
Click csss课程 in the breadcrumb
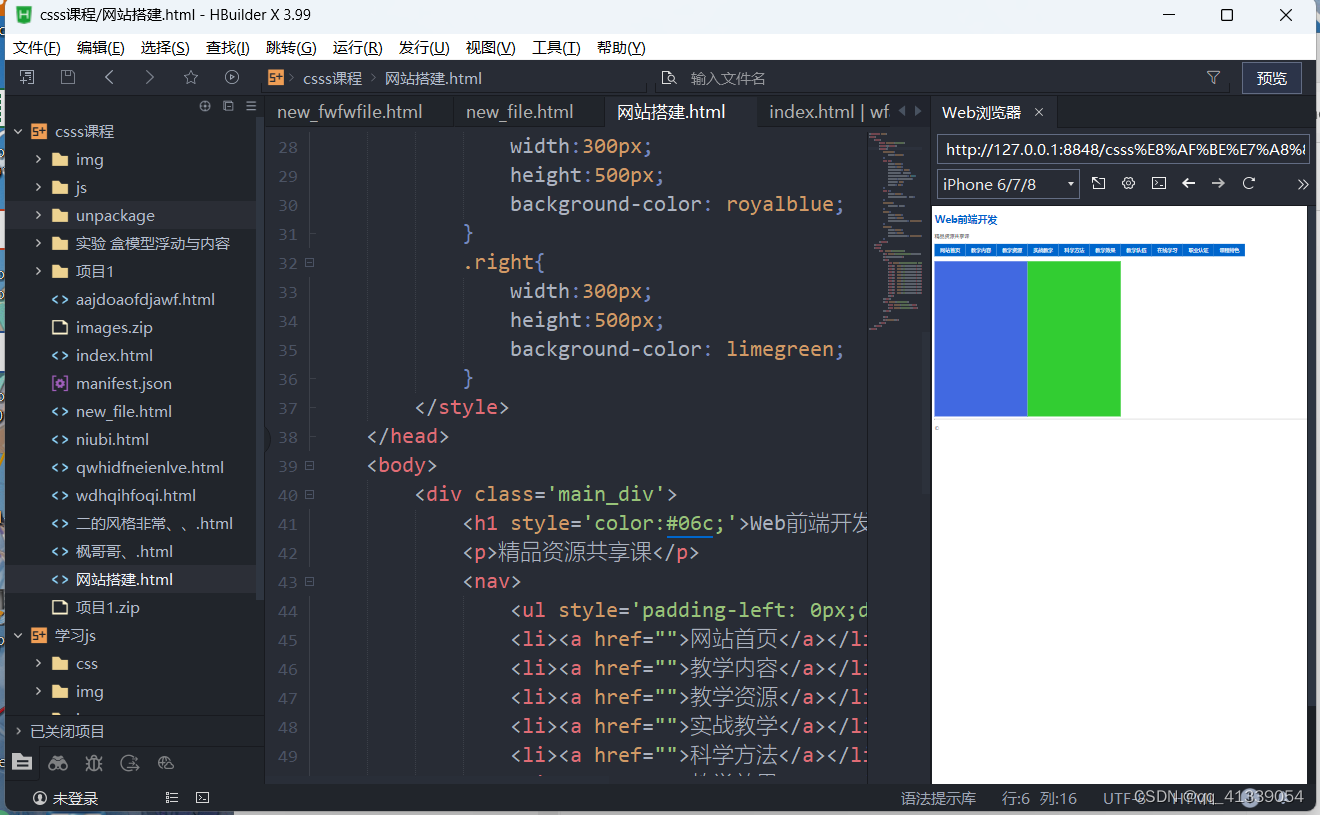point(333,78)
